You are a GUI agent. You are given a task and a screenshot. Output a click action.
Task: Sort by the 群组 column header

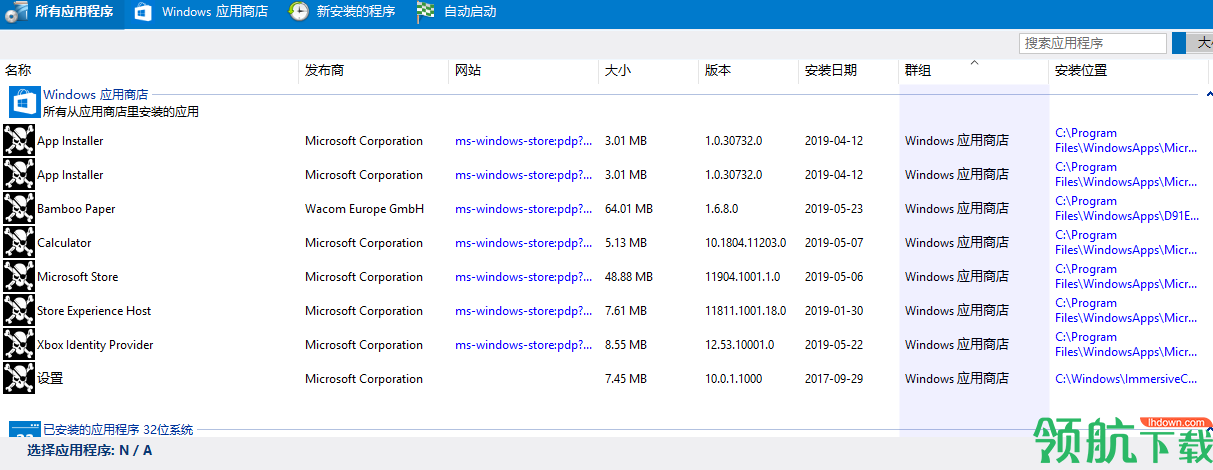click(918, 71)
